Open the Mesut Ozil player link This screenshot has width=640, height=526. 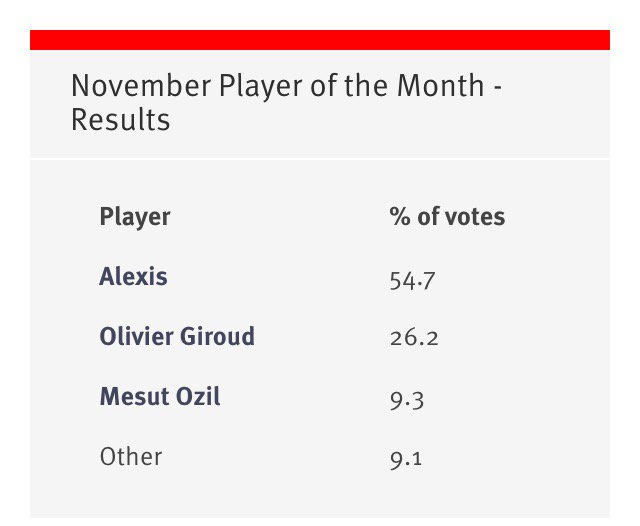[160, 396]
